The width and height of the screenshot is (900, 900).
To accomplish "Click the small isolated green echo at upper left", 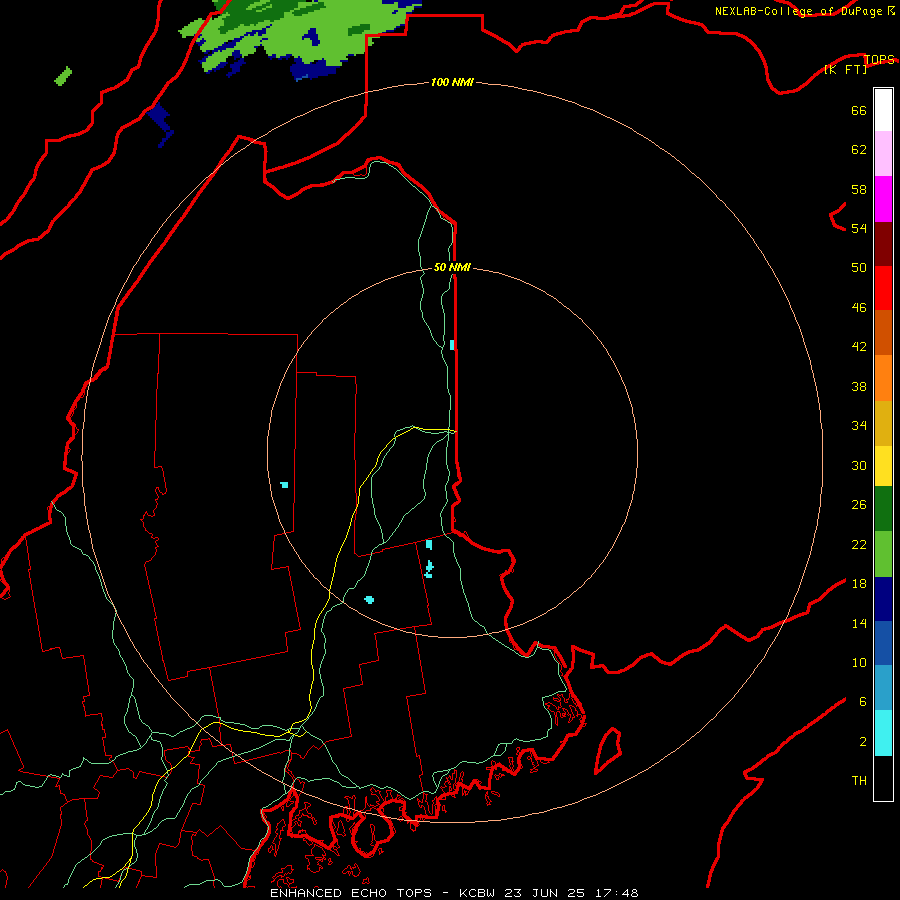I will coord(63,76).
